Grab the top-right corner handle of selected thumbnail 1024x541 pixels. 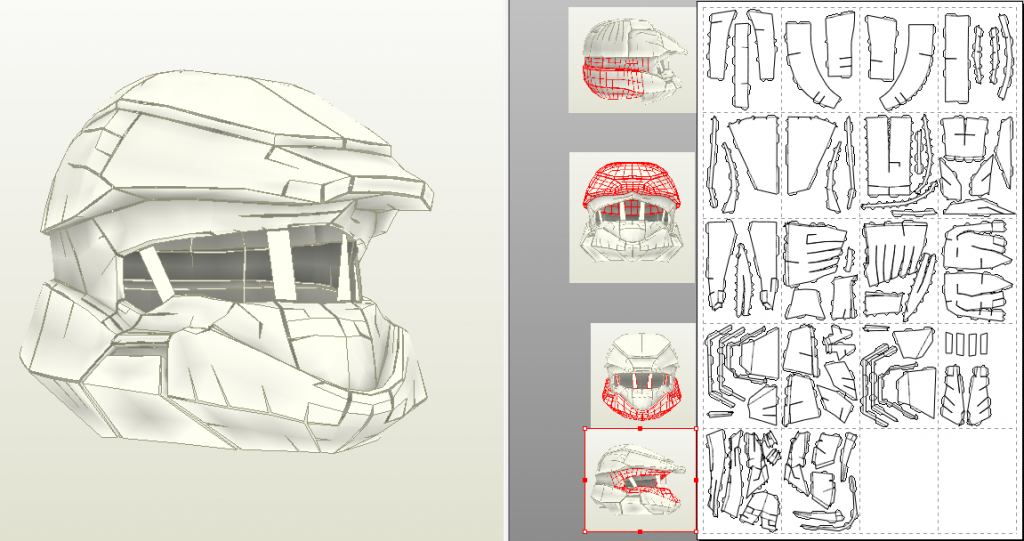(x=696, y=429)
